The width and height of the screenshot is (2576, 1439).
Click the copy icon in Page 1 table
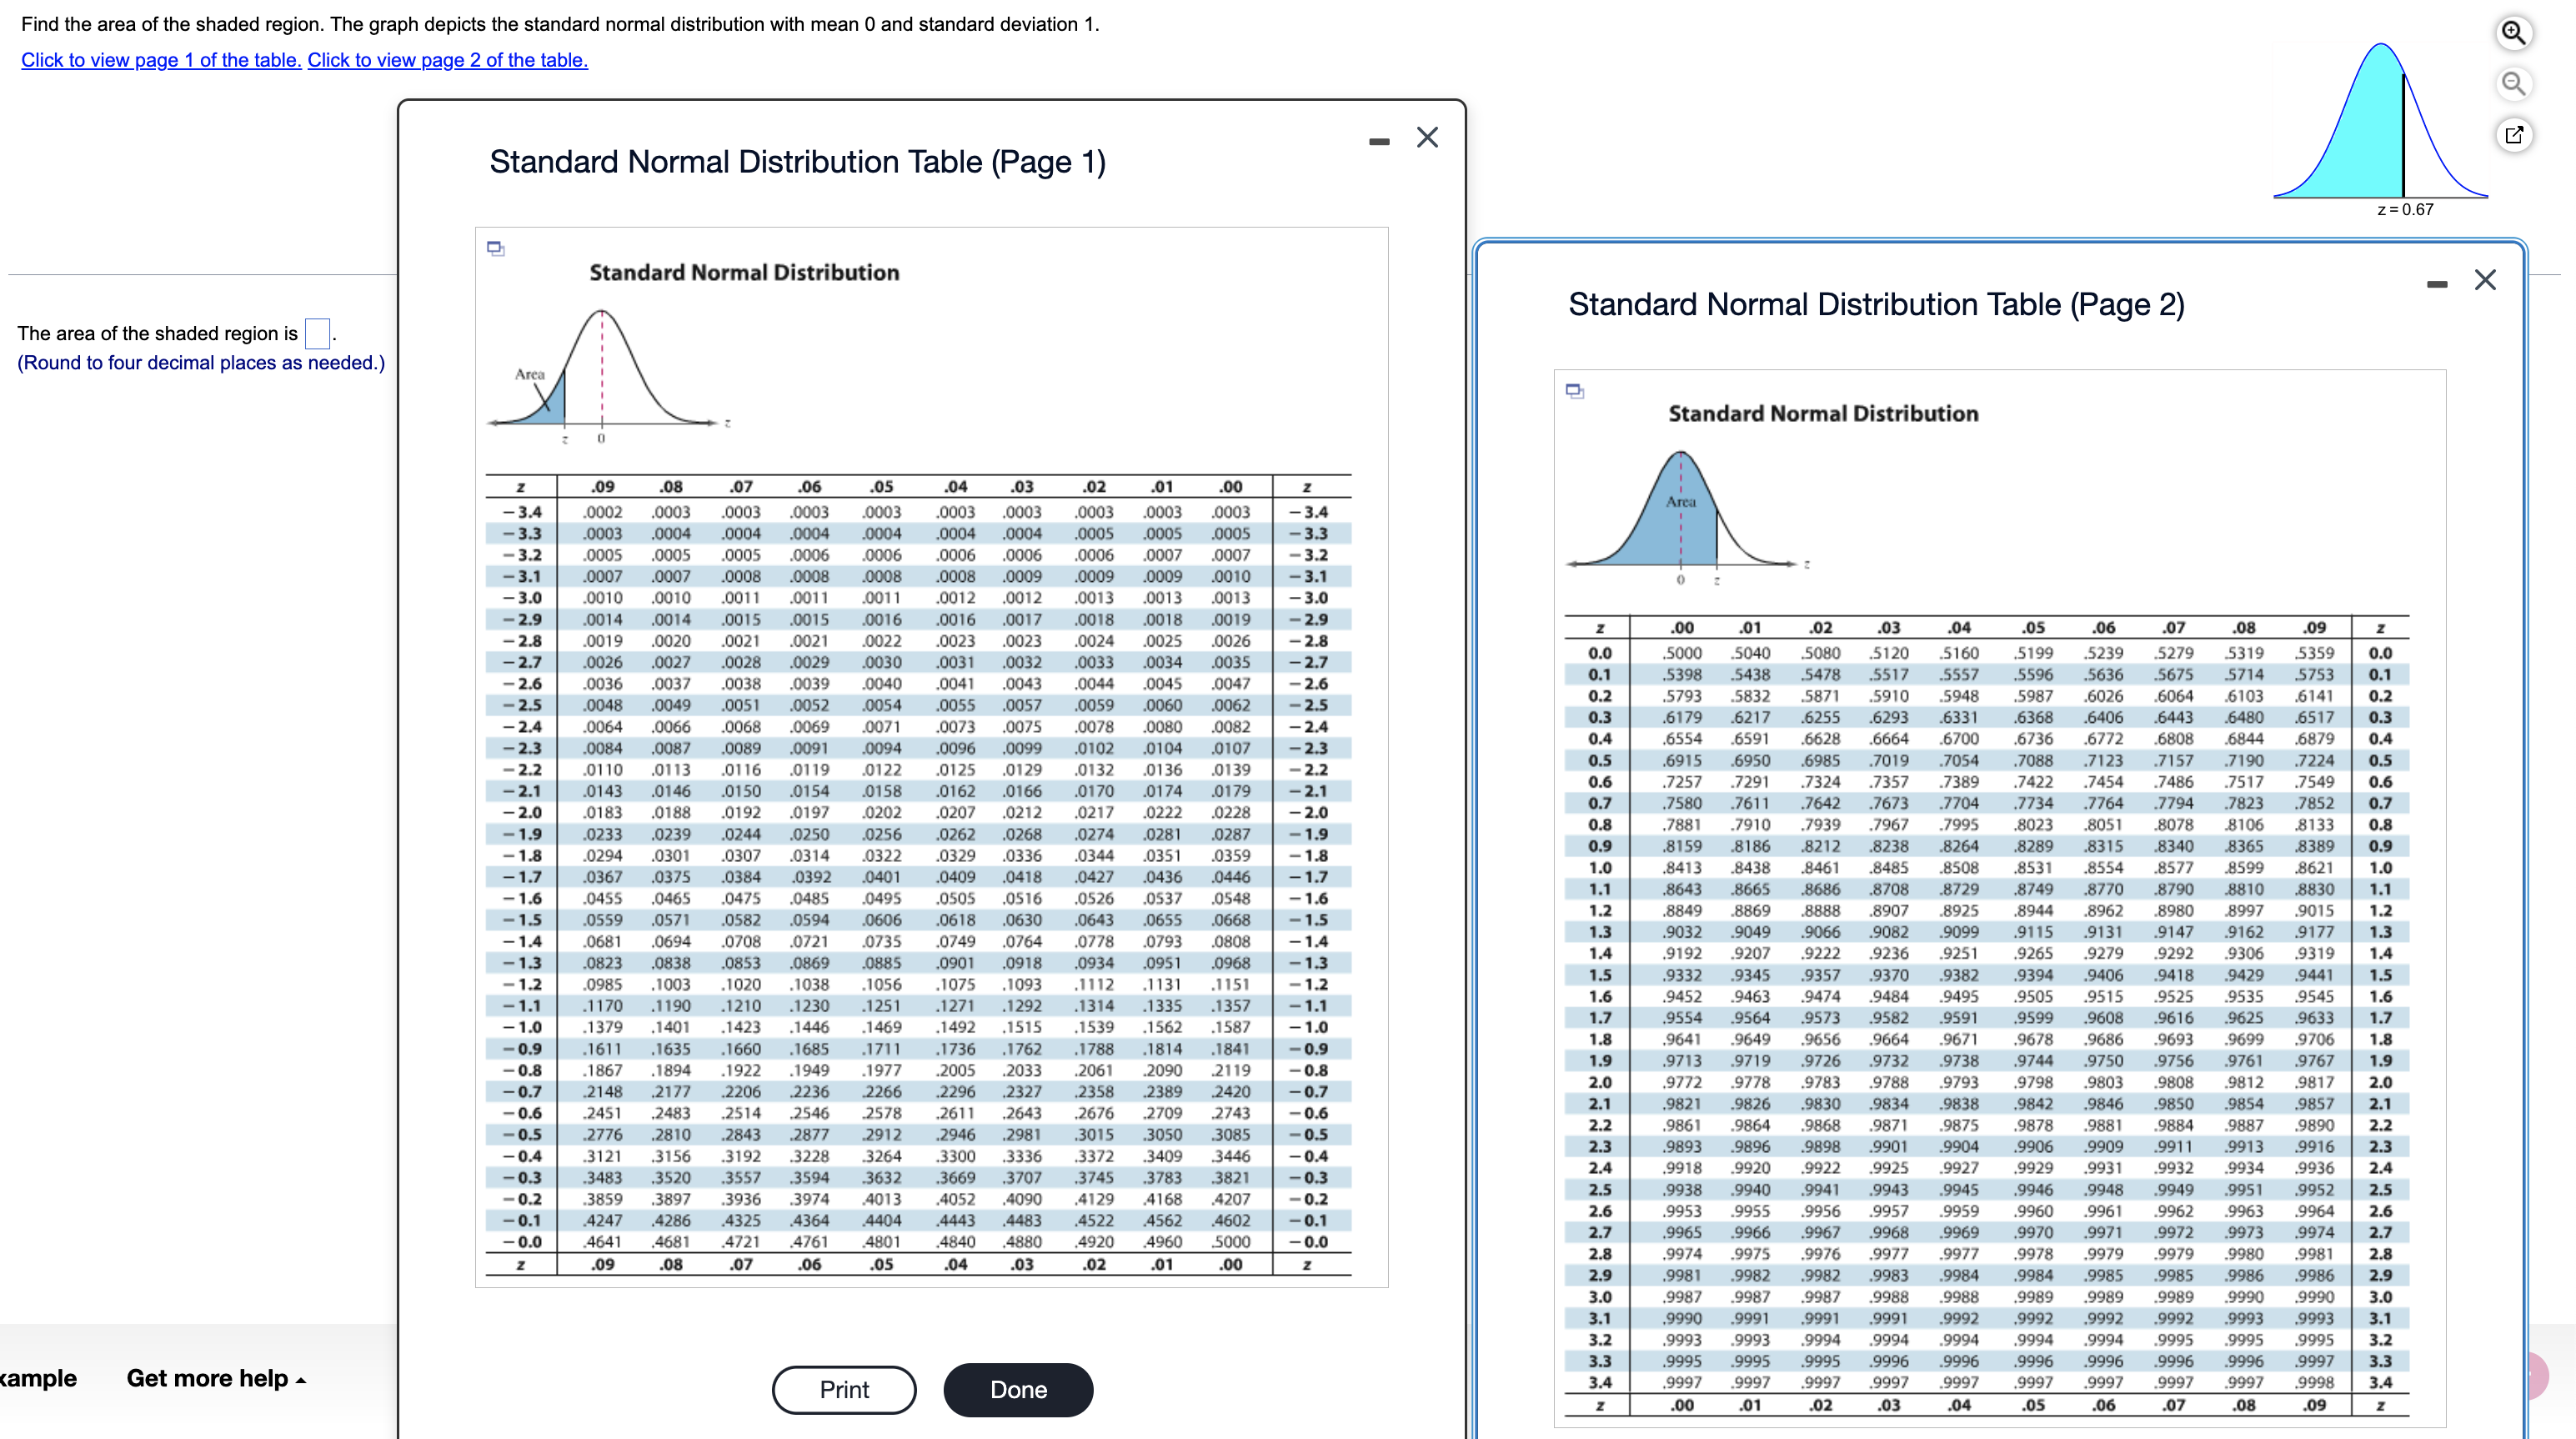[495, 248]
